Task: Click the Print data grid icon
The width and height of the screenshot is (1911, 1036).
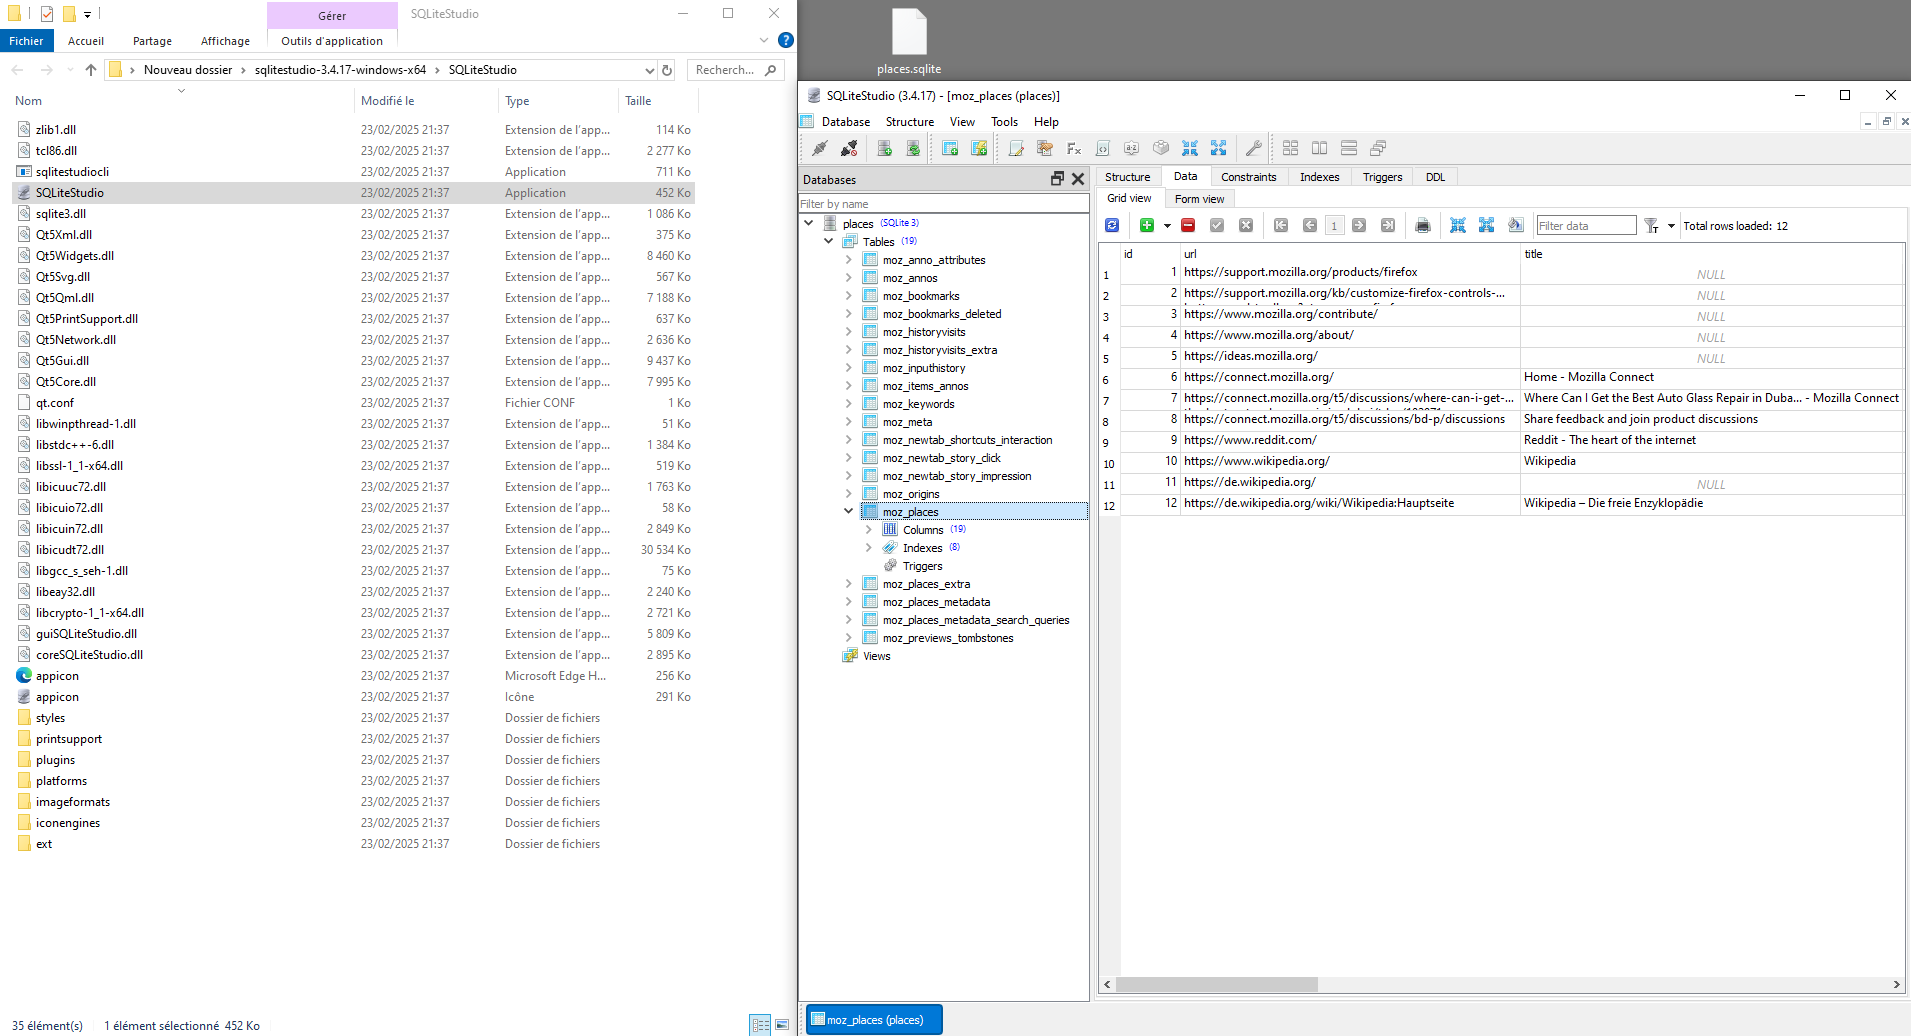Action: click(x=1423, y=225)
